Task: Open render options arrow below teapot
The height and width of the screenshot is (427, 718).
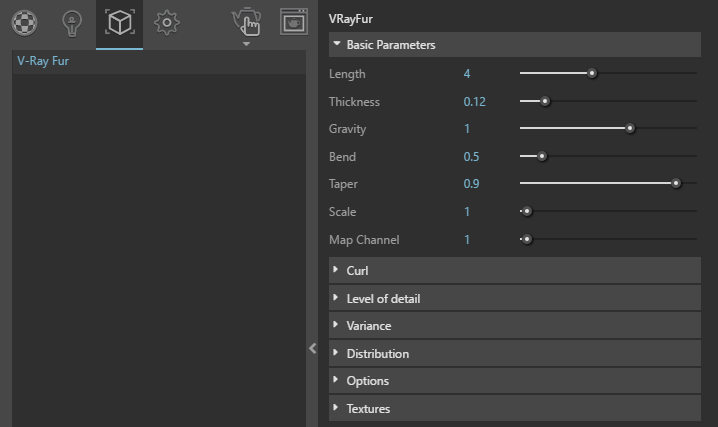Action: [246, 44]
